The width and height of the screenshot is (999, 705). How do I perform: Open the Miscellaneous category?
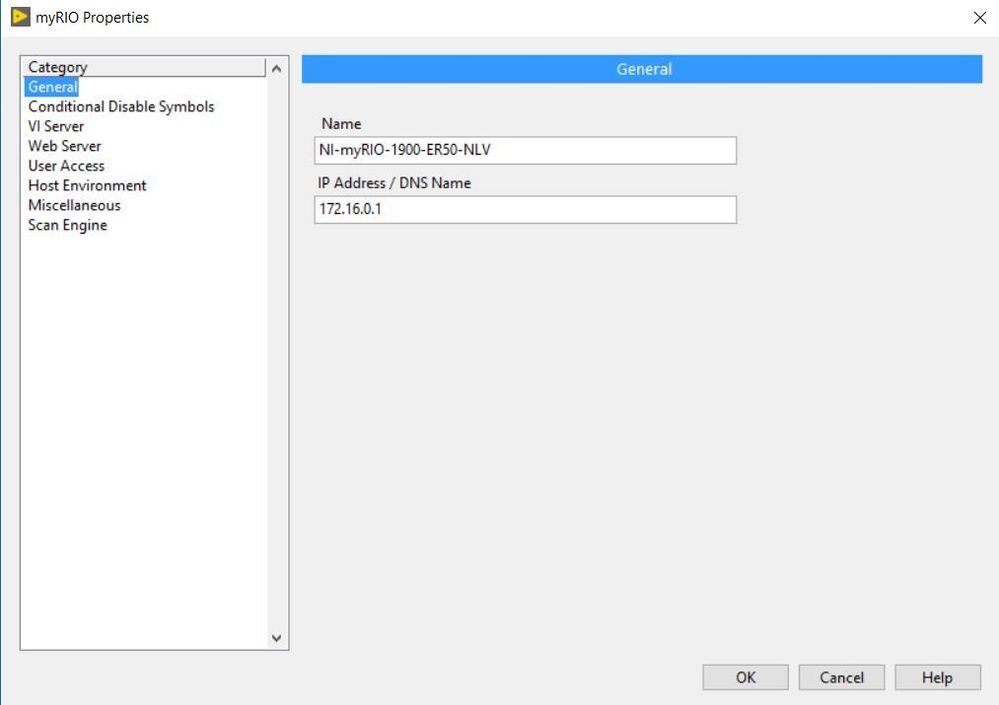(75, 205)
